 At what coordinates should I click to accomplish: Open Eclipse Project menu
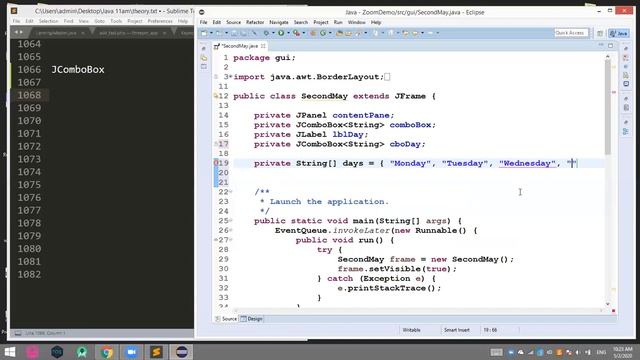pyautogui.click(x=321, y=22)
